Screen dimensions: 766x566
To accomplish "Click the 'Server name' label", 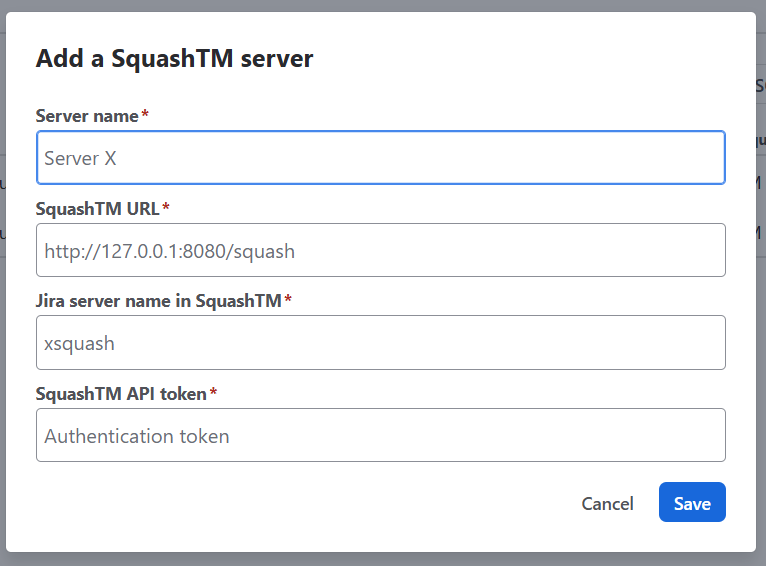I will (87, 116).
